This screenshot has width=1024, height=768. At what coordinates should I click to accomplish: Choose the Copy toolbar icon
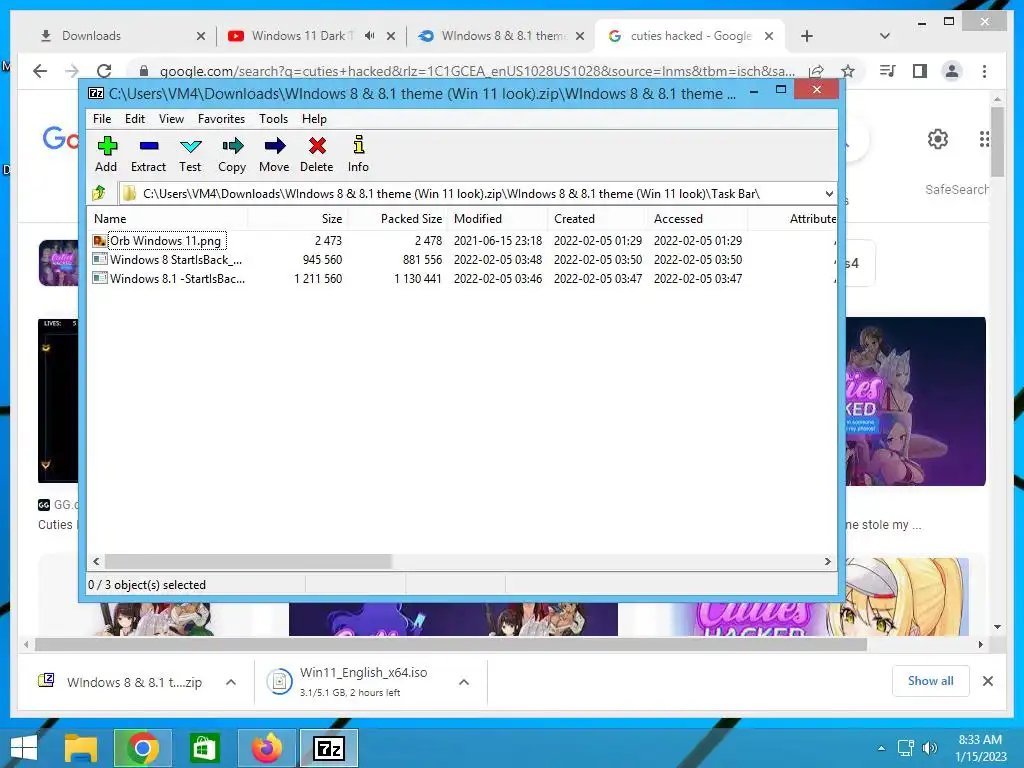(232, 154)
